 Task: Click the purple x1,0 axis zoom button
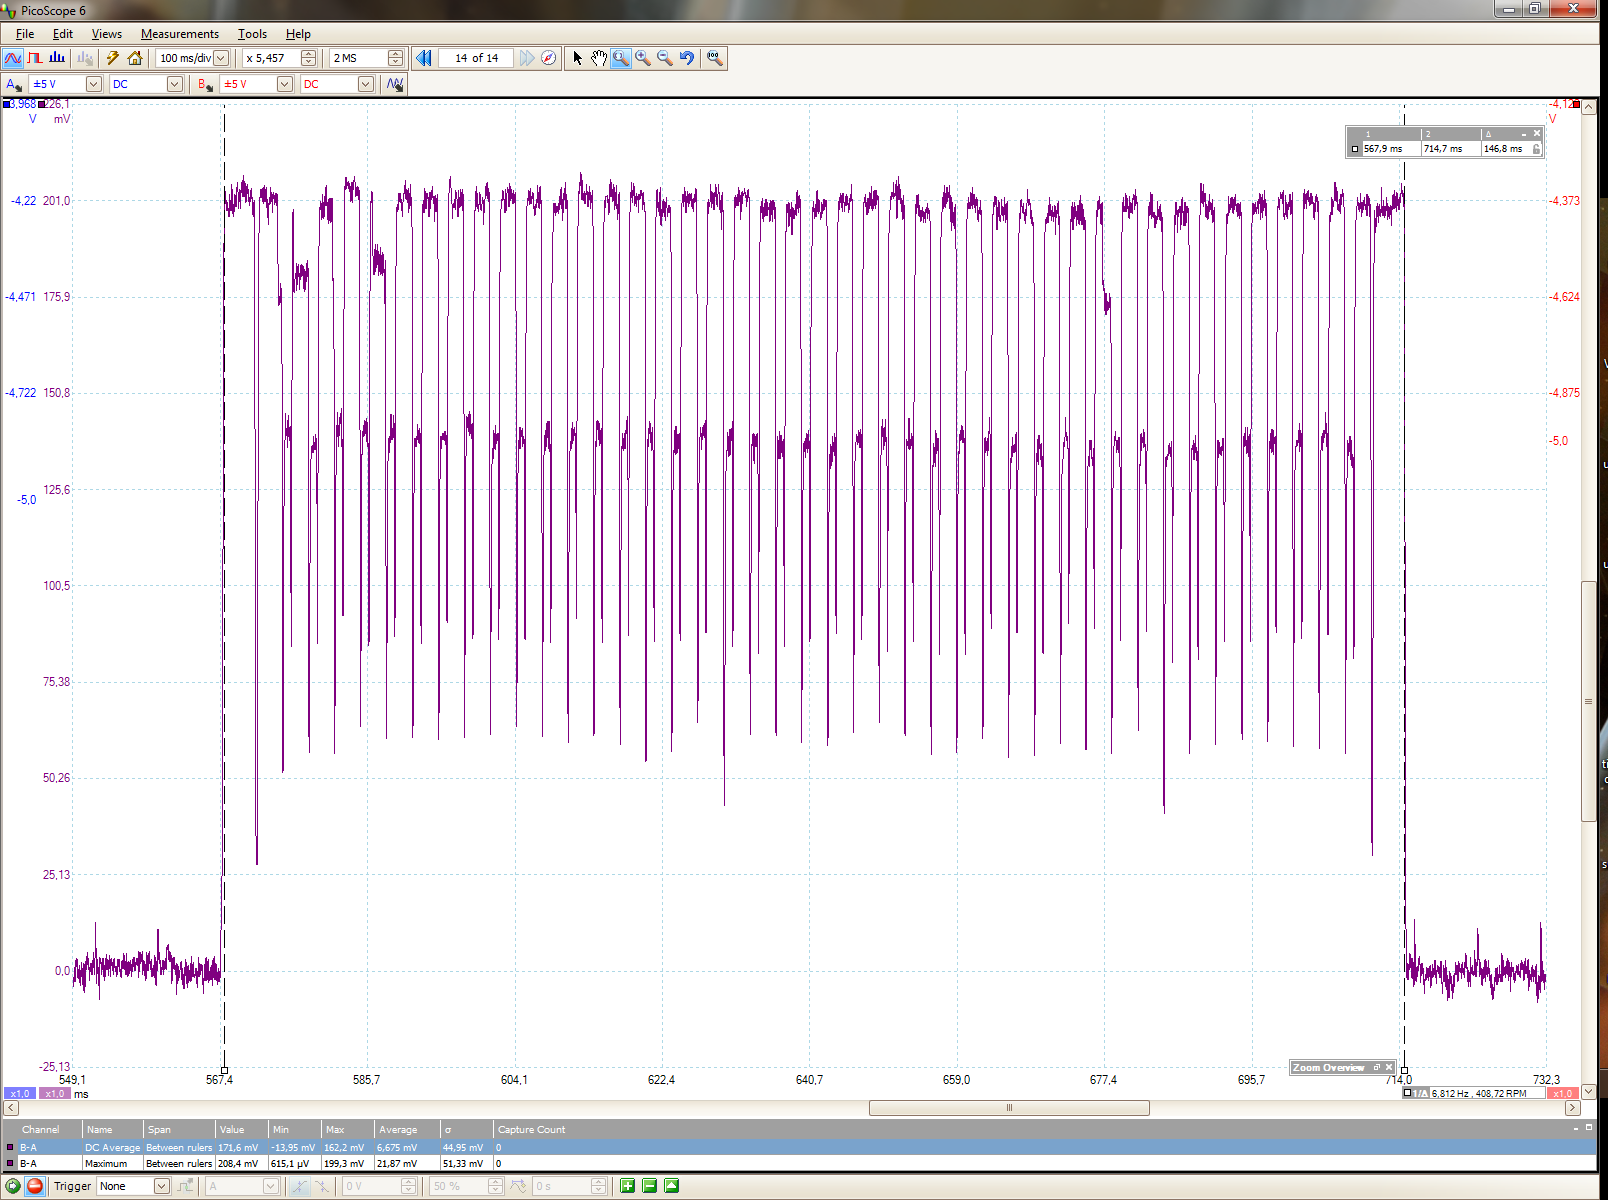(55, 1094)
